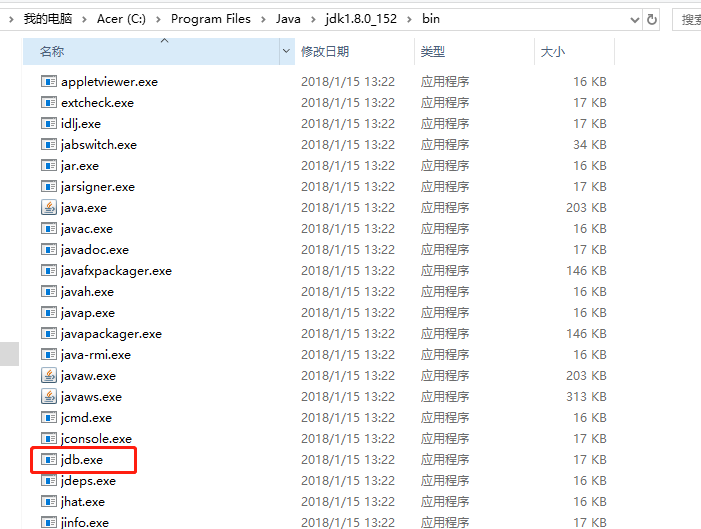Viewport: 701px width, 529px height.
Task: Select the file name jconsole.exe
Action: point(97,439)
